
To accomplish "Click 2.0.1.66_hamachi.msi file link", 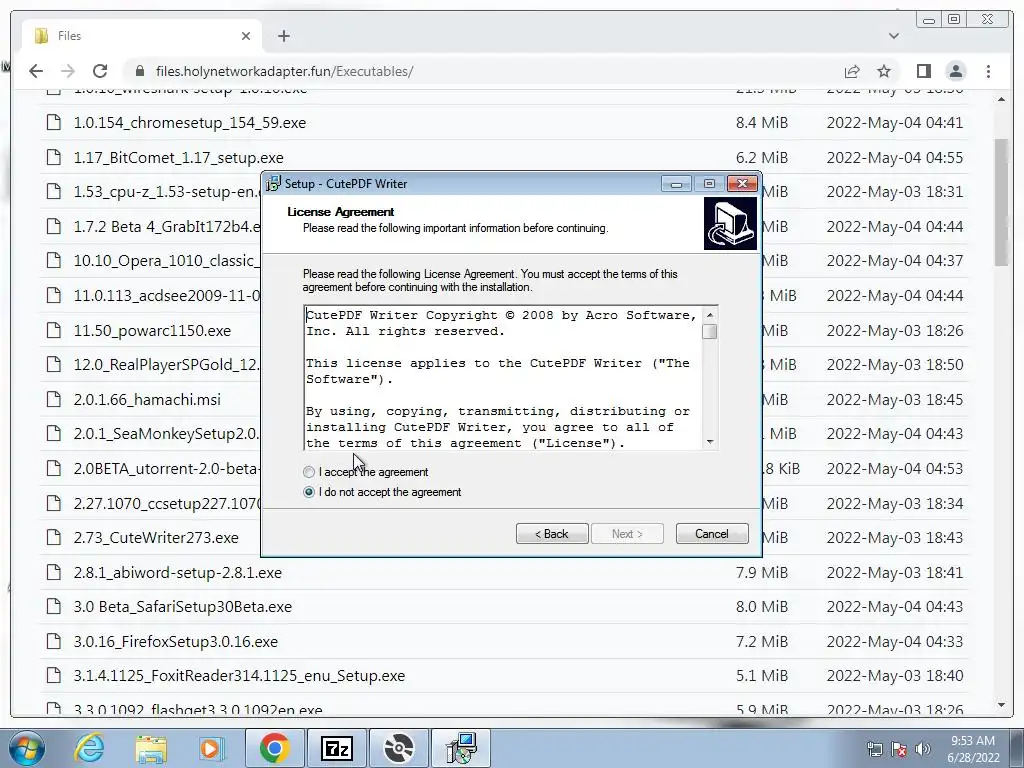I will coord(147,400).
